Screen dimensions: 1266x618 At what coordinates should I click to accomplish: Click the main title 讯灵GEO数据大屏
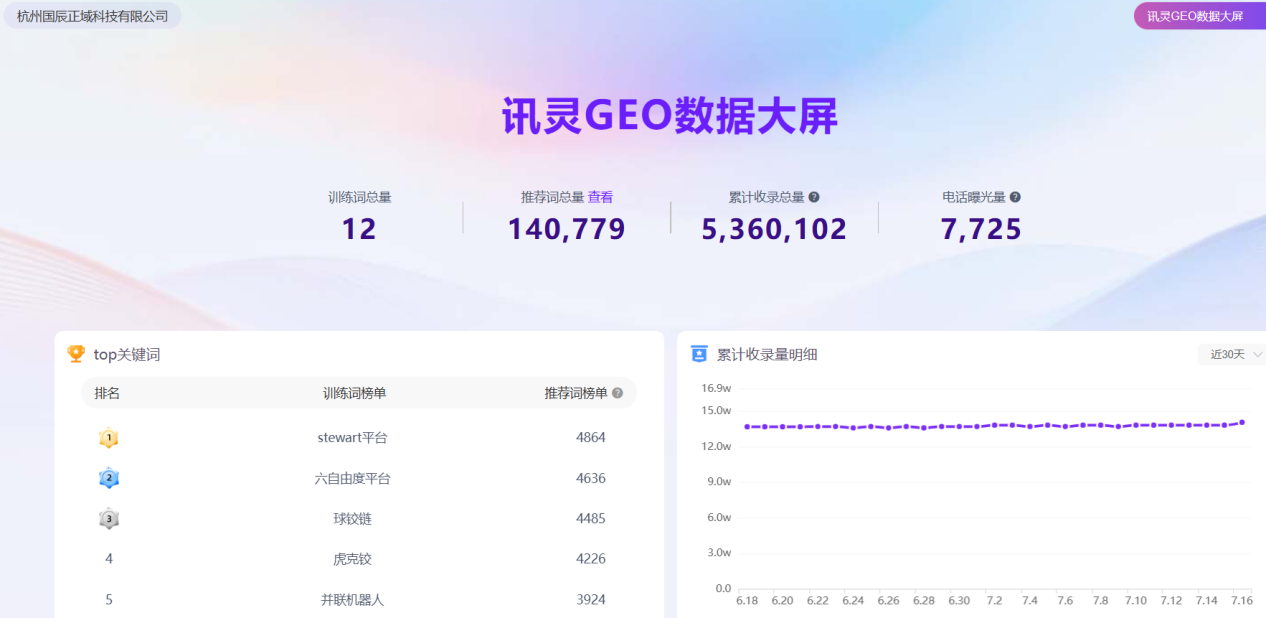pos(669,117)
